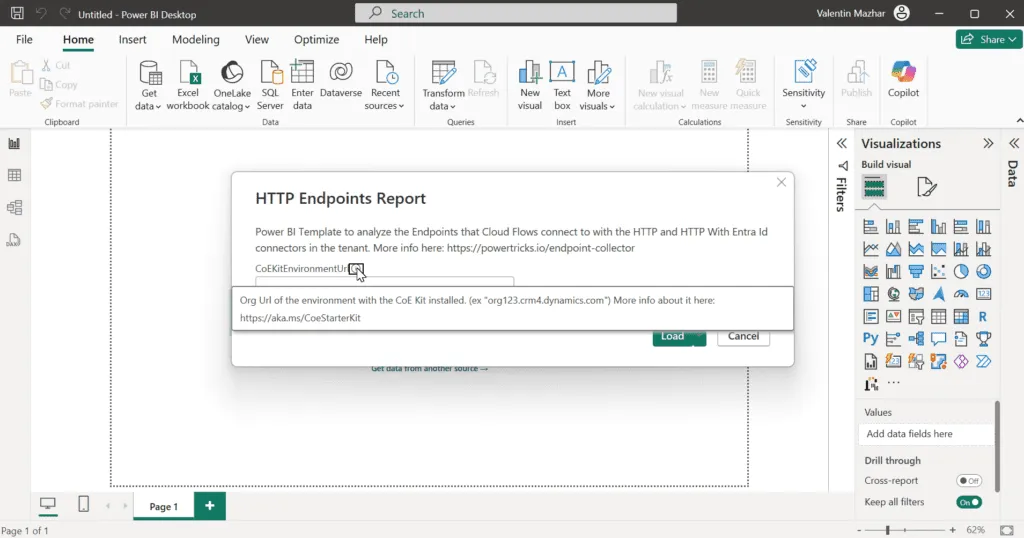Open the Get data dropdown
The image size is (1024, 538).
[x=148, y=86]
